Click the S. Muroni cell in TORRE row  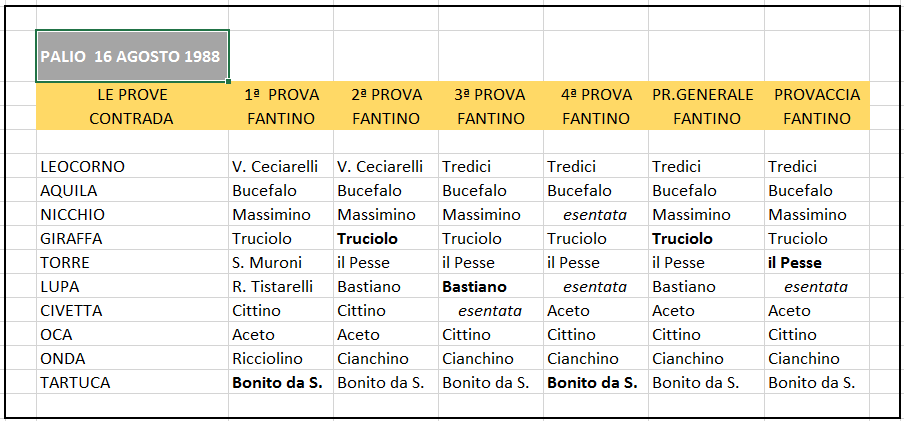click(281, 263)
